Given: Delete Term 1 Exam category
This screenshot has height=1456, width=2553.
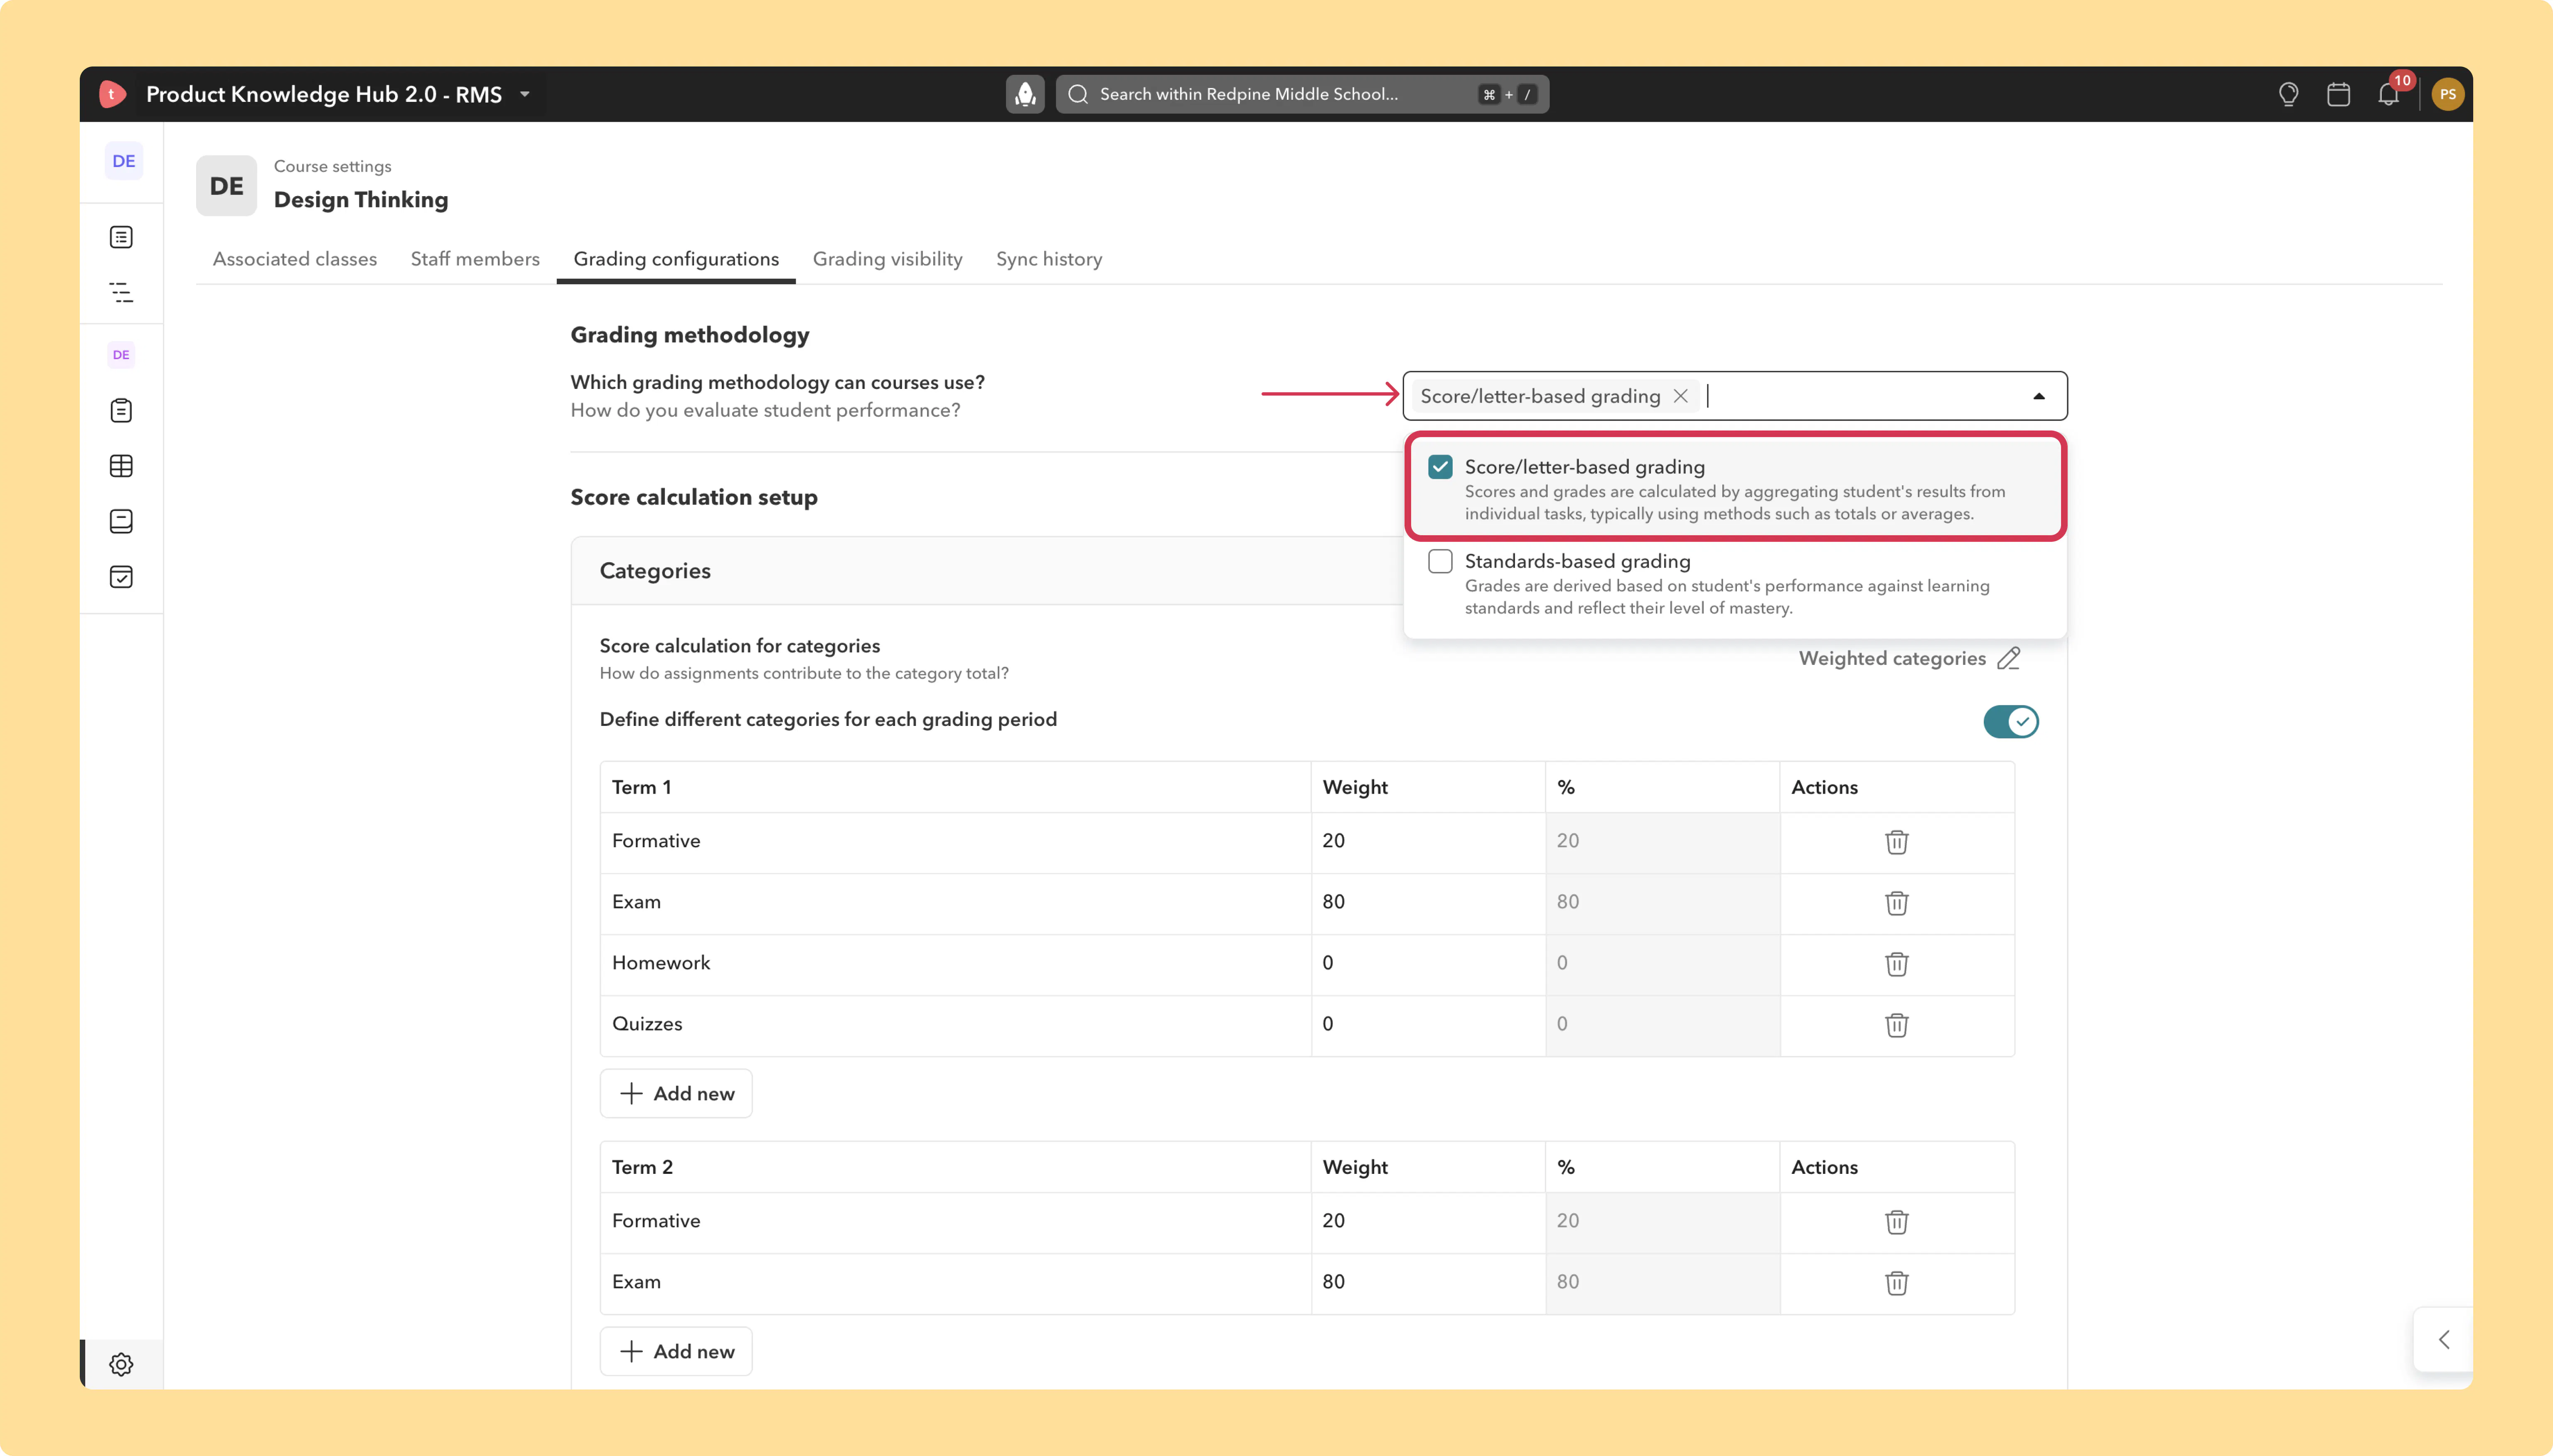Looking at the screenshot, I should [x=1896, y=903].
